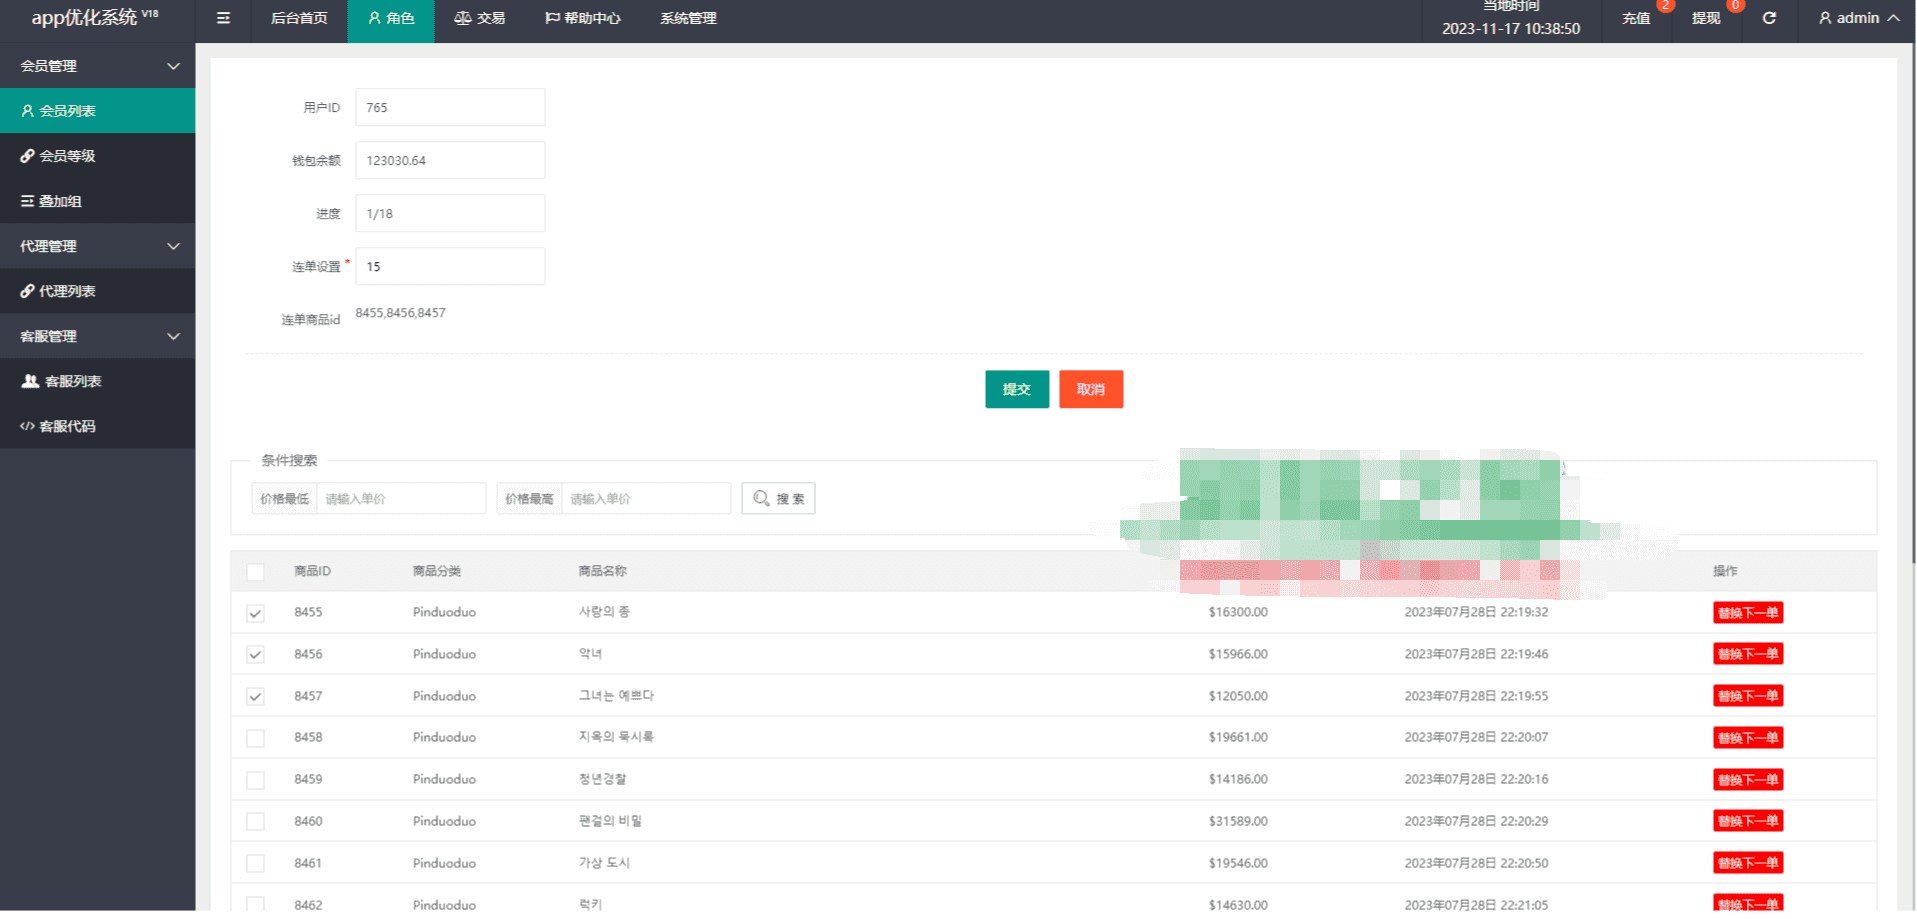Open the 帮助中心 top menu
This screenshot has height=919, width=1917.
click(x=582, y=18)
